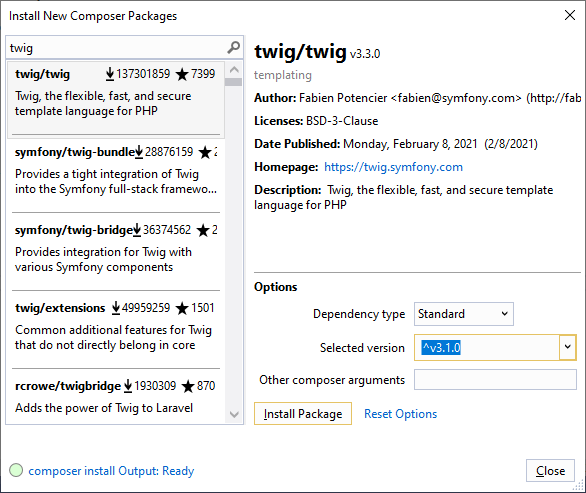Screen dimensions: 586x493
Task: Select the rcrowe/twigbridge package name
Action: tap(68, 386)
